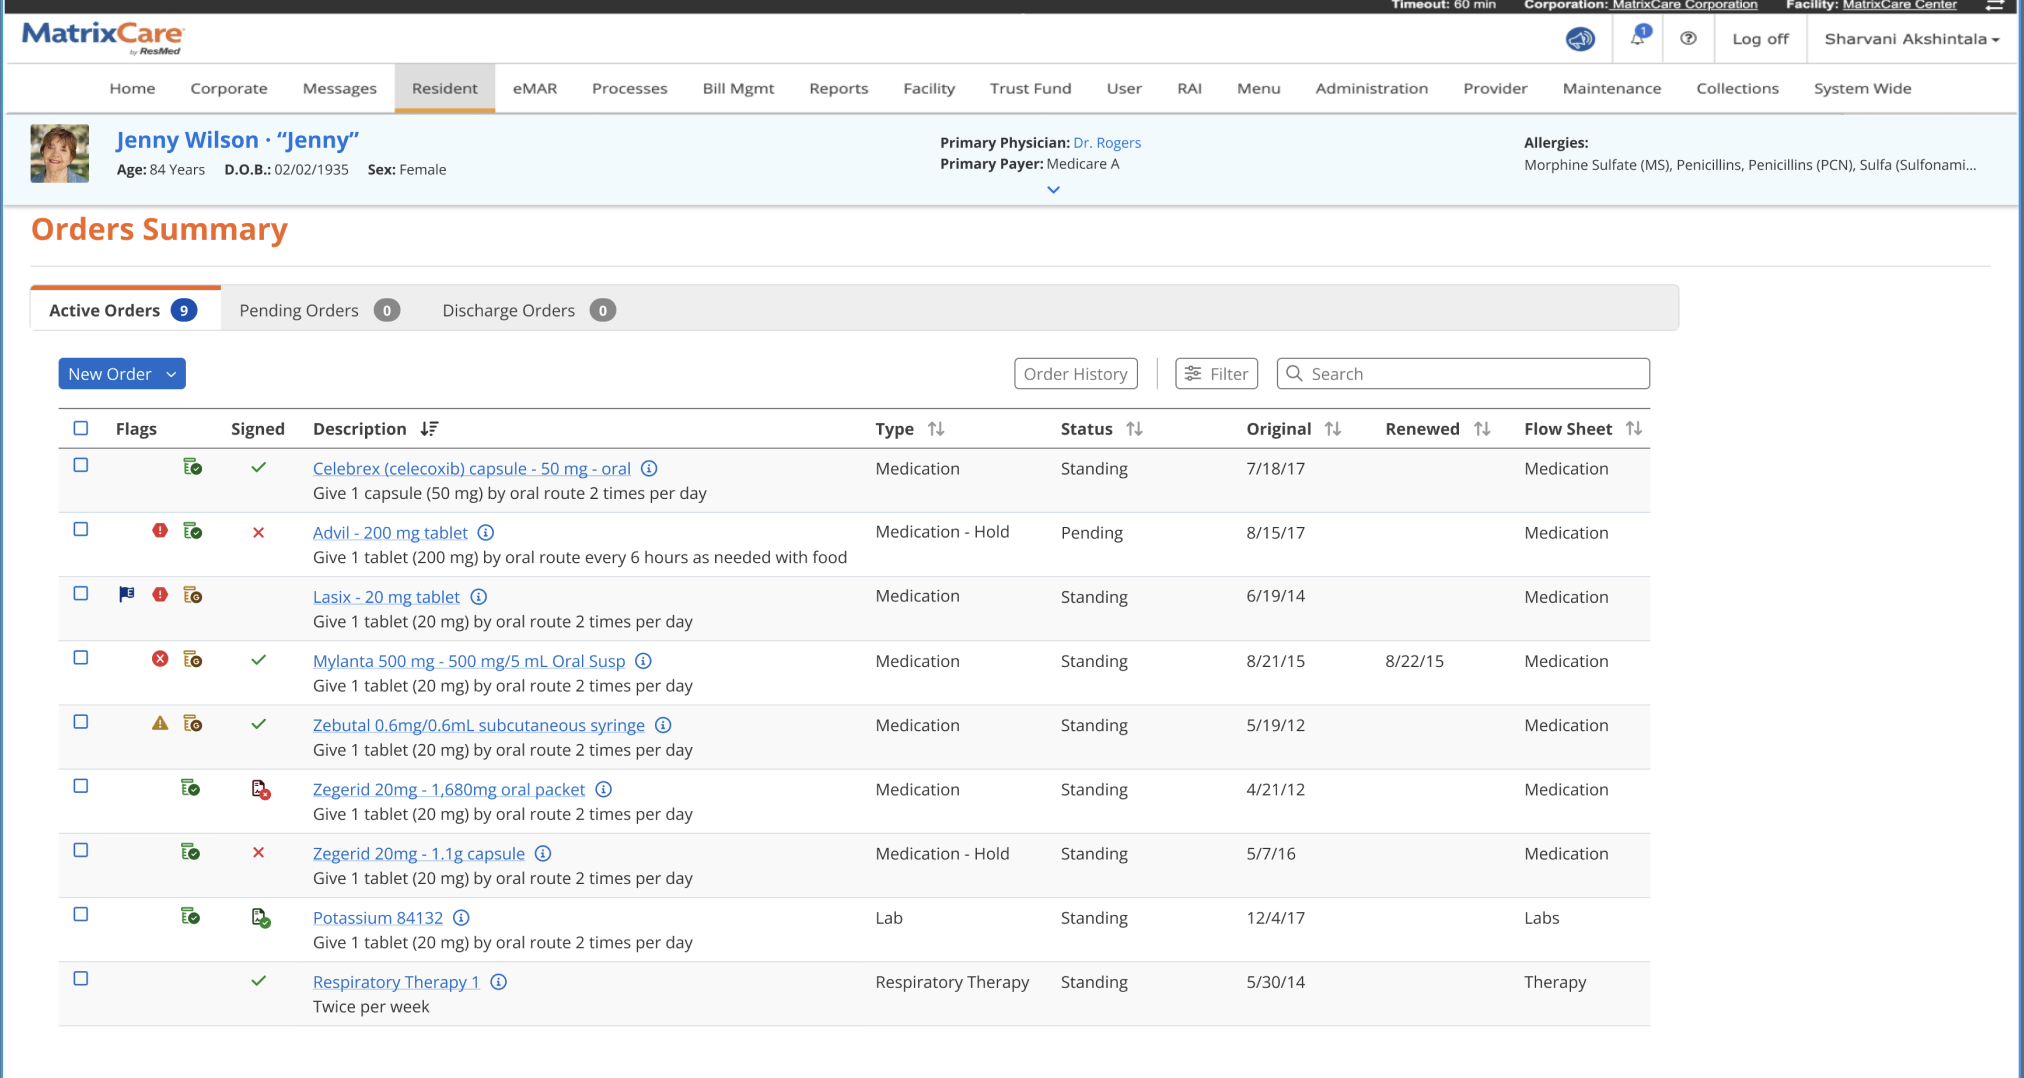Click into the orders Search field

[x=1463, y=374]
